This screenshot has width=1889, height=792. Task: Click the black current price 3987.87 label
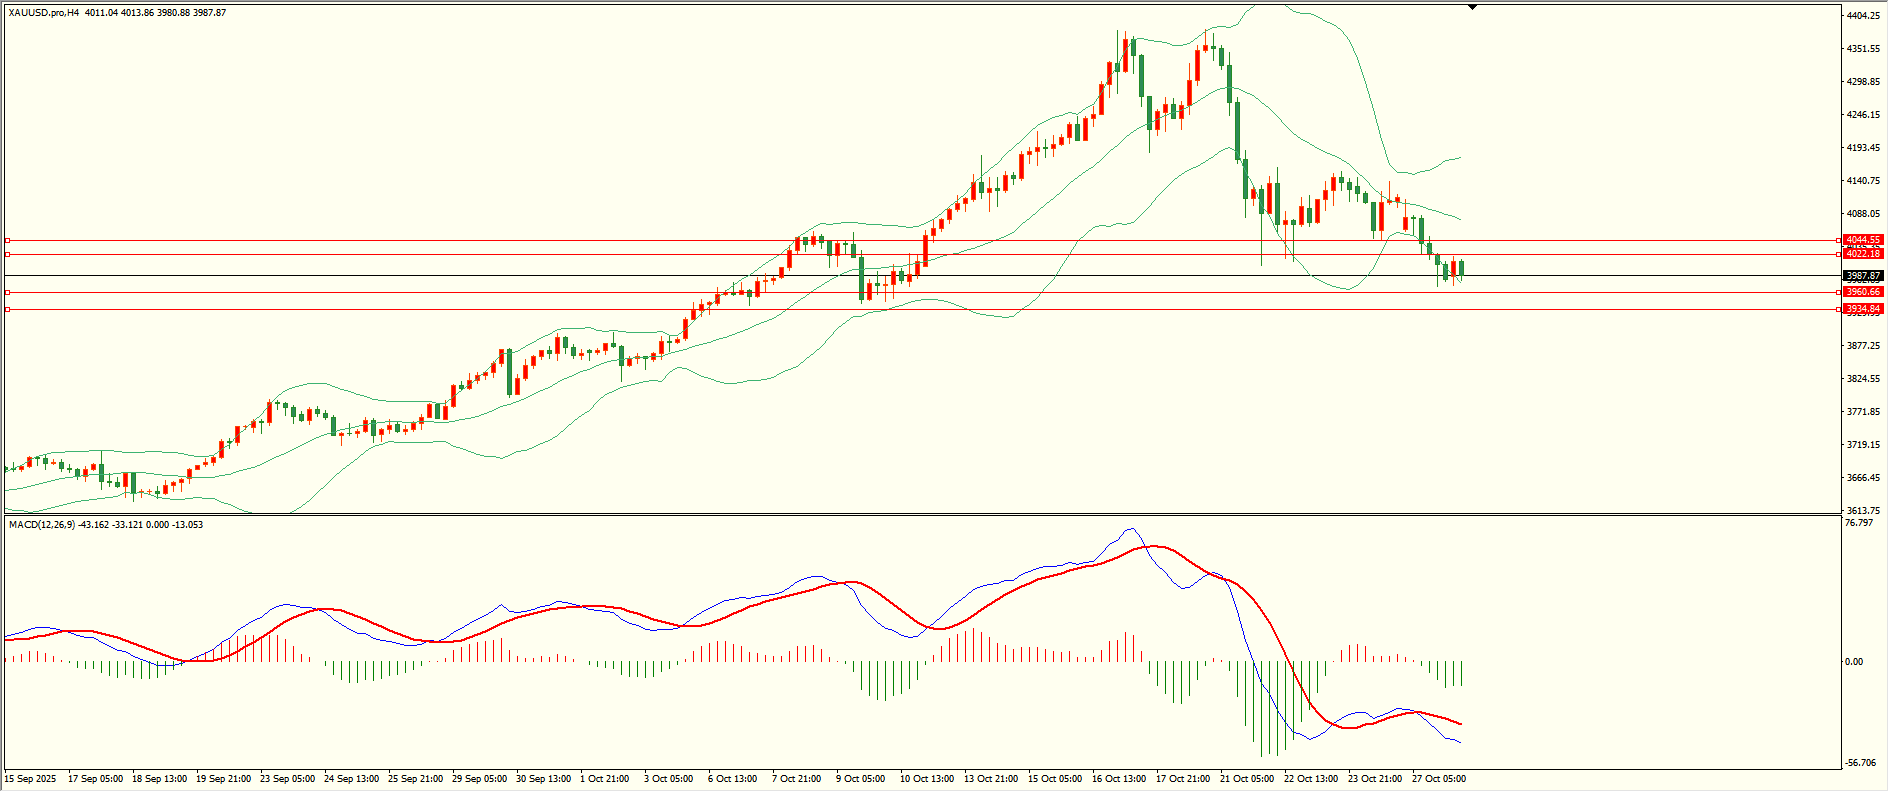click(x=1864, y=276)
